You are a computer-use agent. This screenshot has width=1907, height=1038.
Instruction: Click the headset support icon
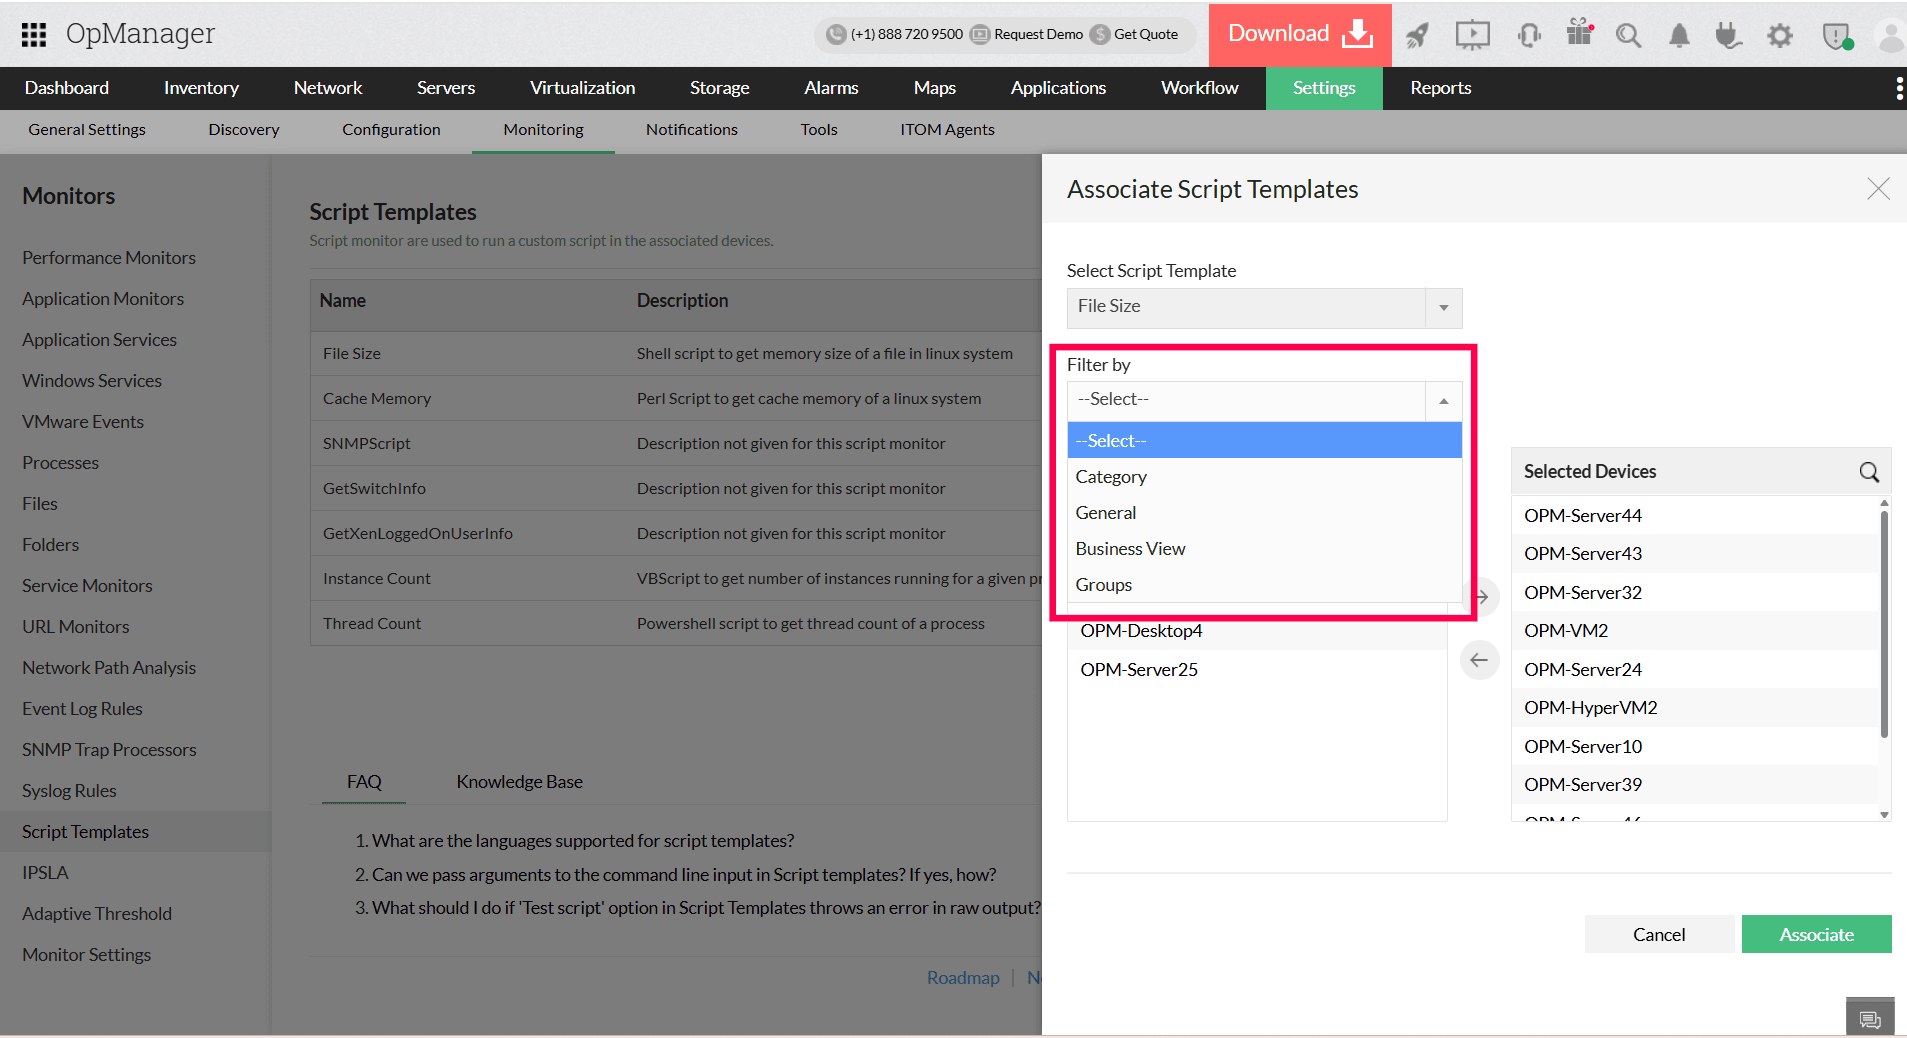pyautogui.click(x=1529, y=36)
